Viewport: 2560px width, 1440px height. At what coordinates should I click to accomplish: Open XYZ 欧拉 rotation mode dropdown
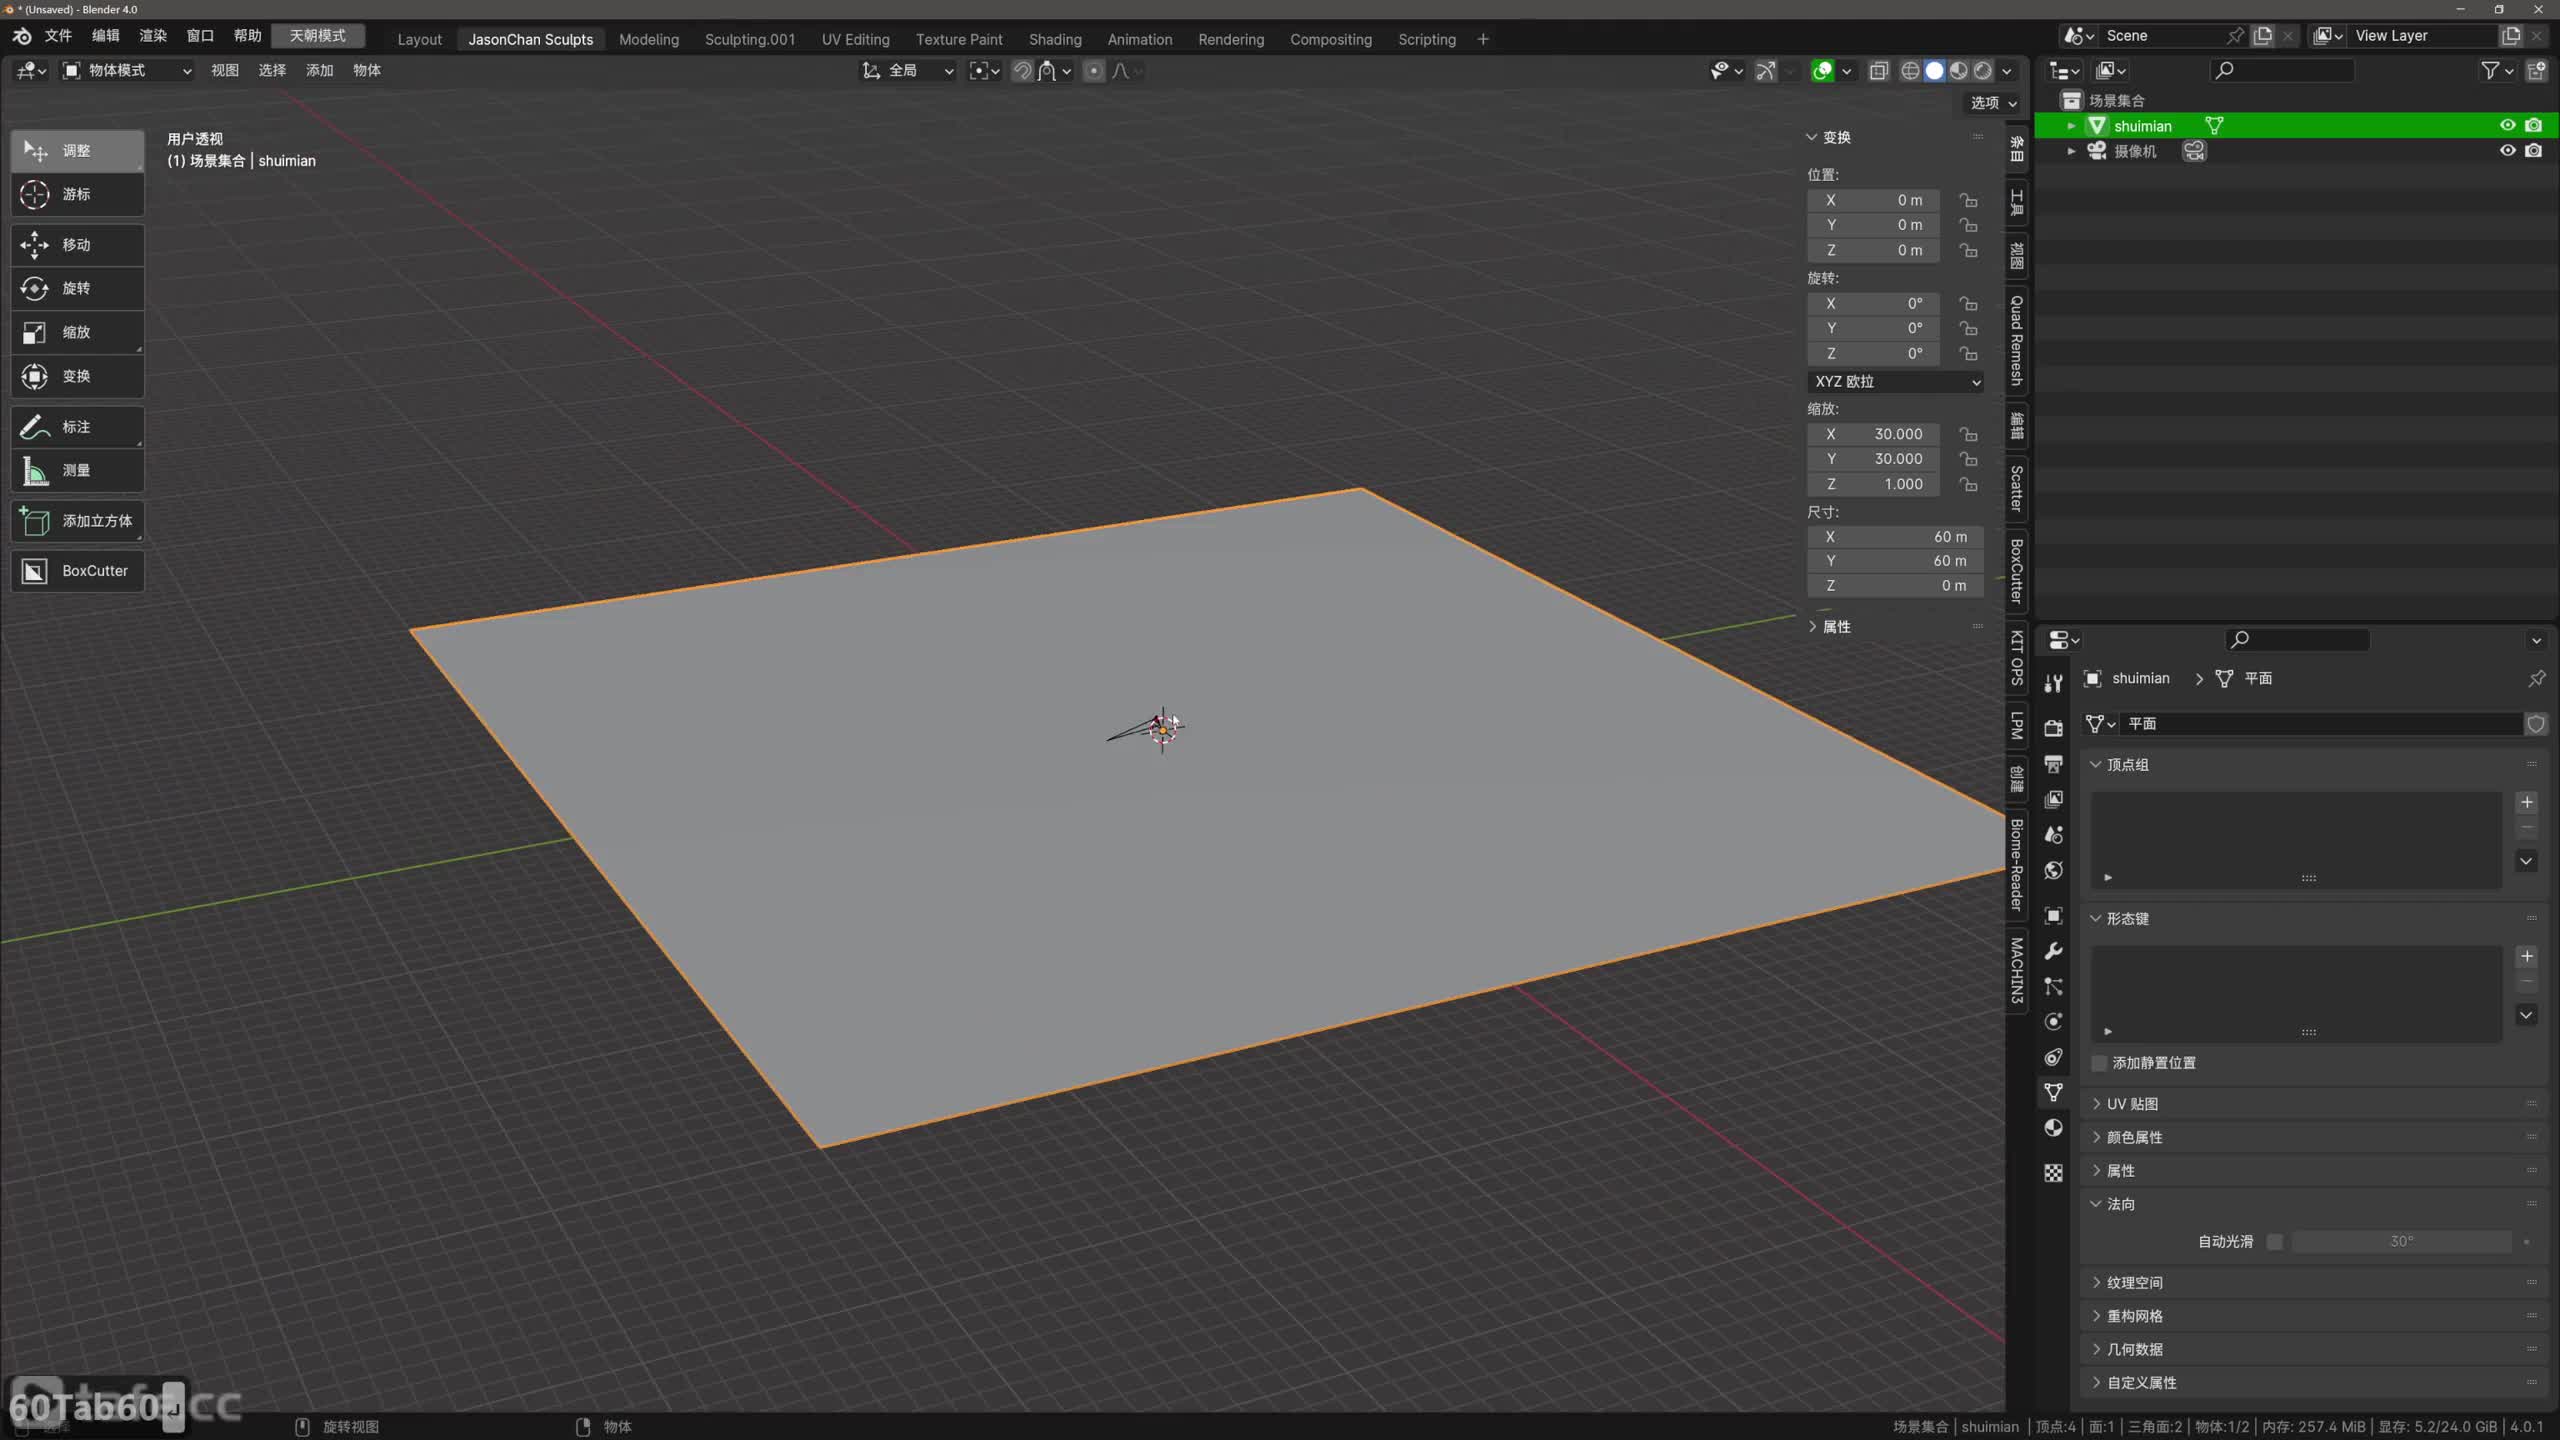coord(1895,381)
